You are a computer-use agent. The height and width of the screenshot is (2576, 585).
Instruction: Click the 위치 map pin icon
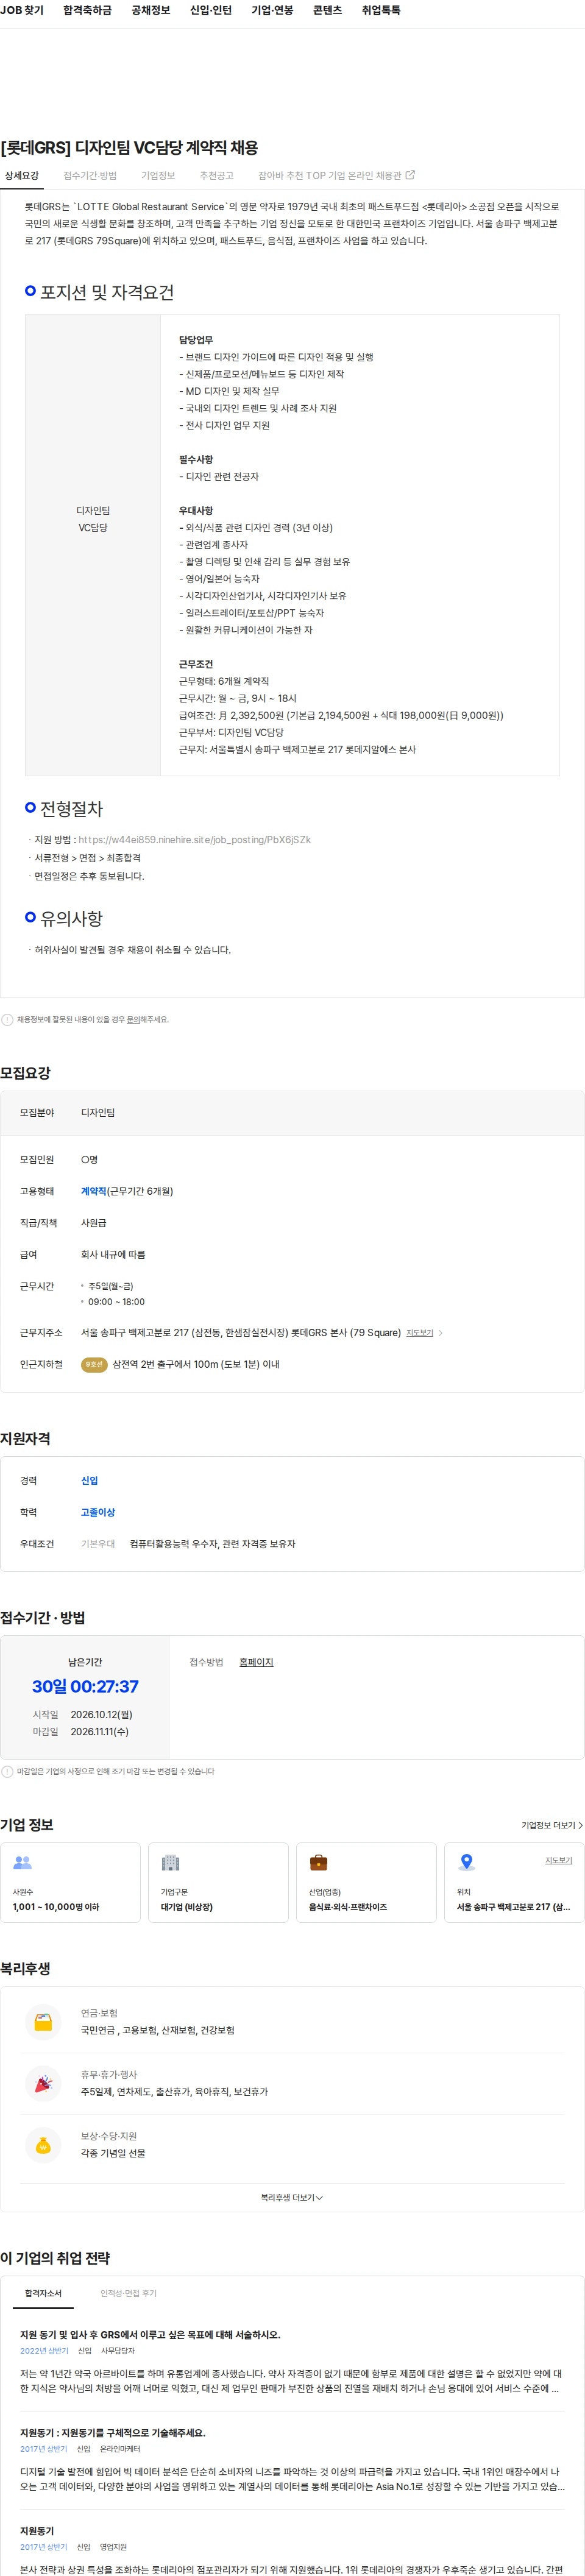[466, 1862]
